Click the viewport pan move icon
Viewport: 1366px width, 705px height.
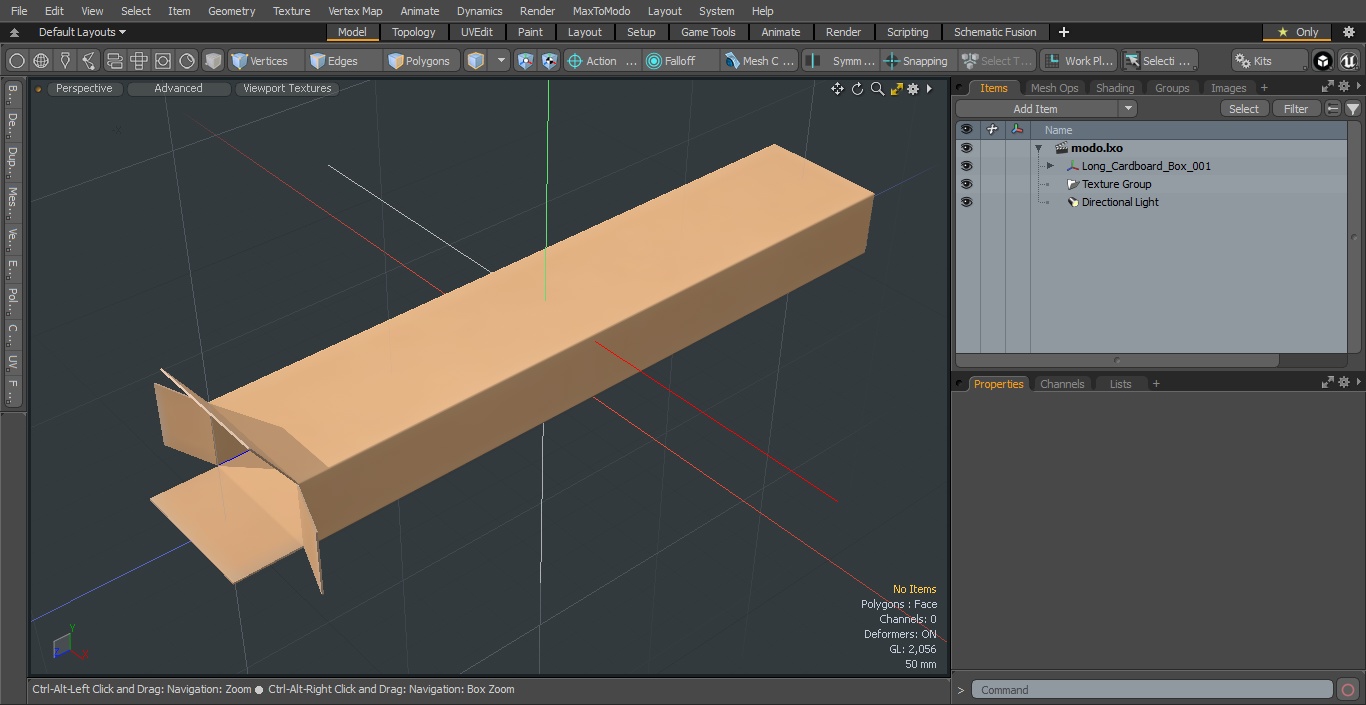click(837, 89)
